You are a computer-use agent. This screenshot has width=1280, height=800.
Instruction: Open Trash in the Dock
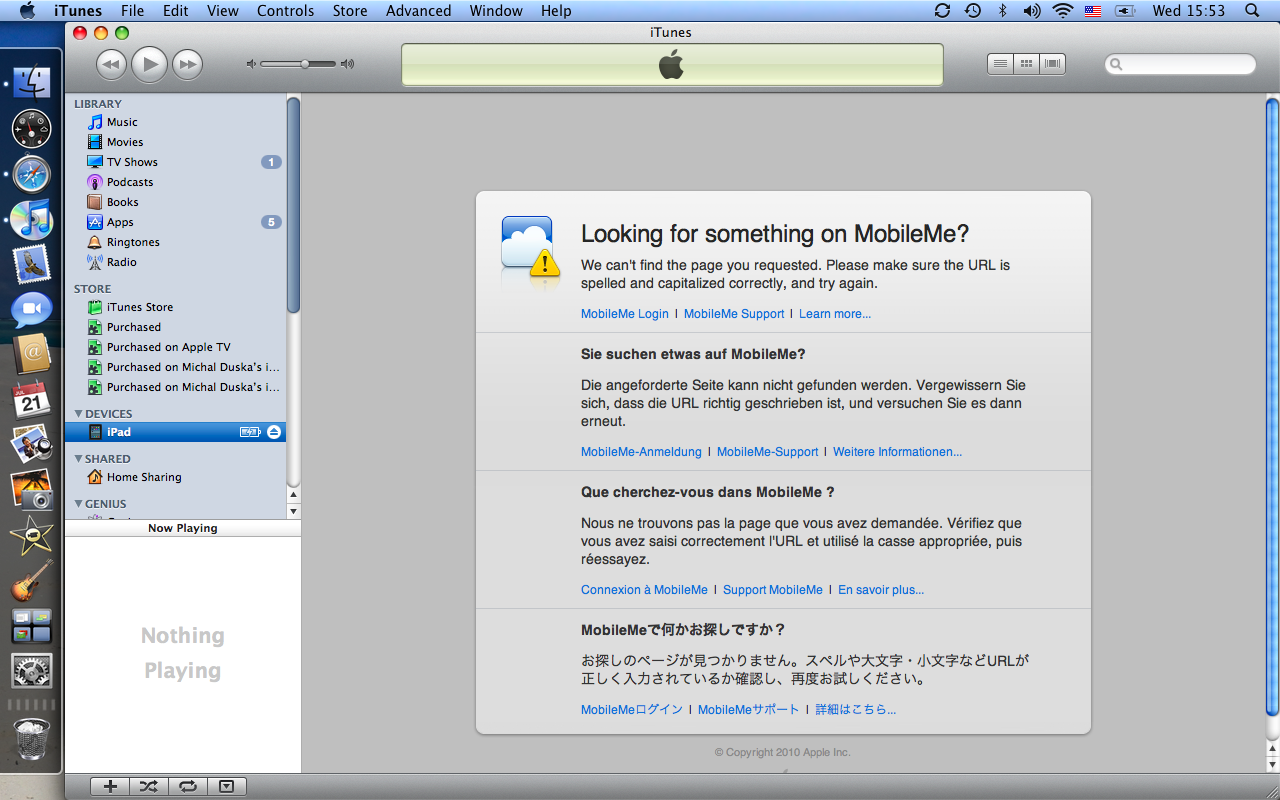[32, 741]
